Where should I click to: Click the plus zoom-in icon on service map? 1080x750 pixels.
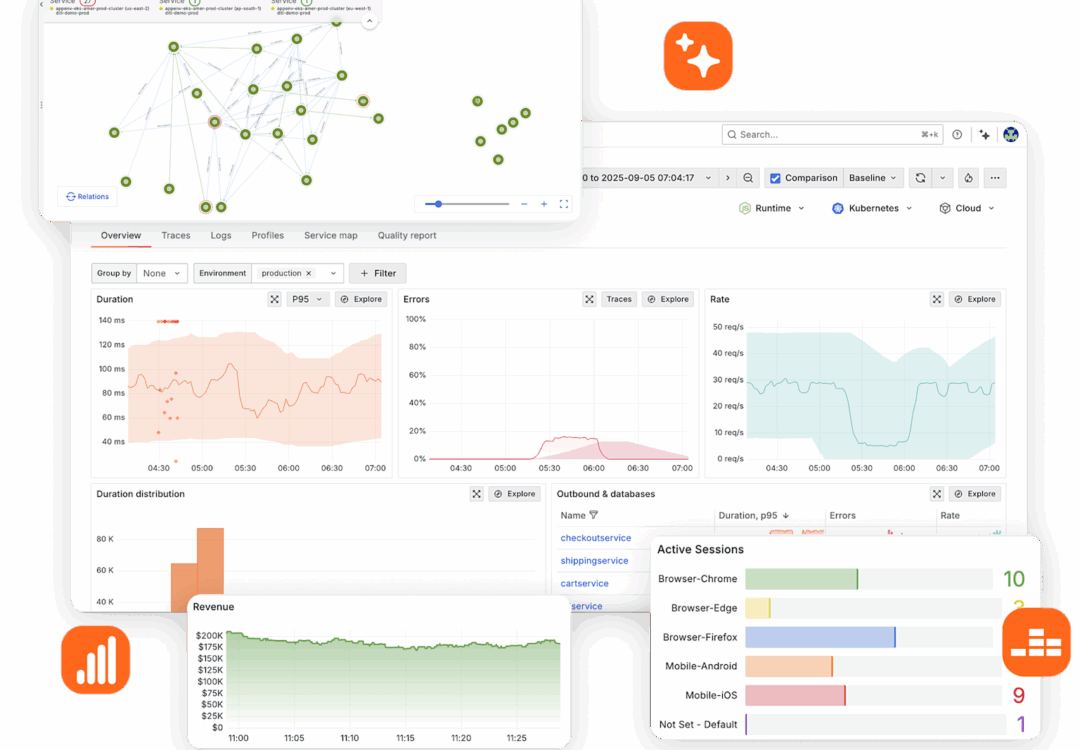[x=544, y=204]
